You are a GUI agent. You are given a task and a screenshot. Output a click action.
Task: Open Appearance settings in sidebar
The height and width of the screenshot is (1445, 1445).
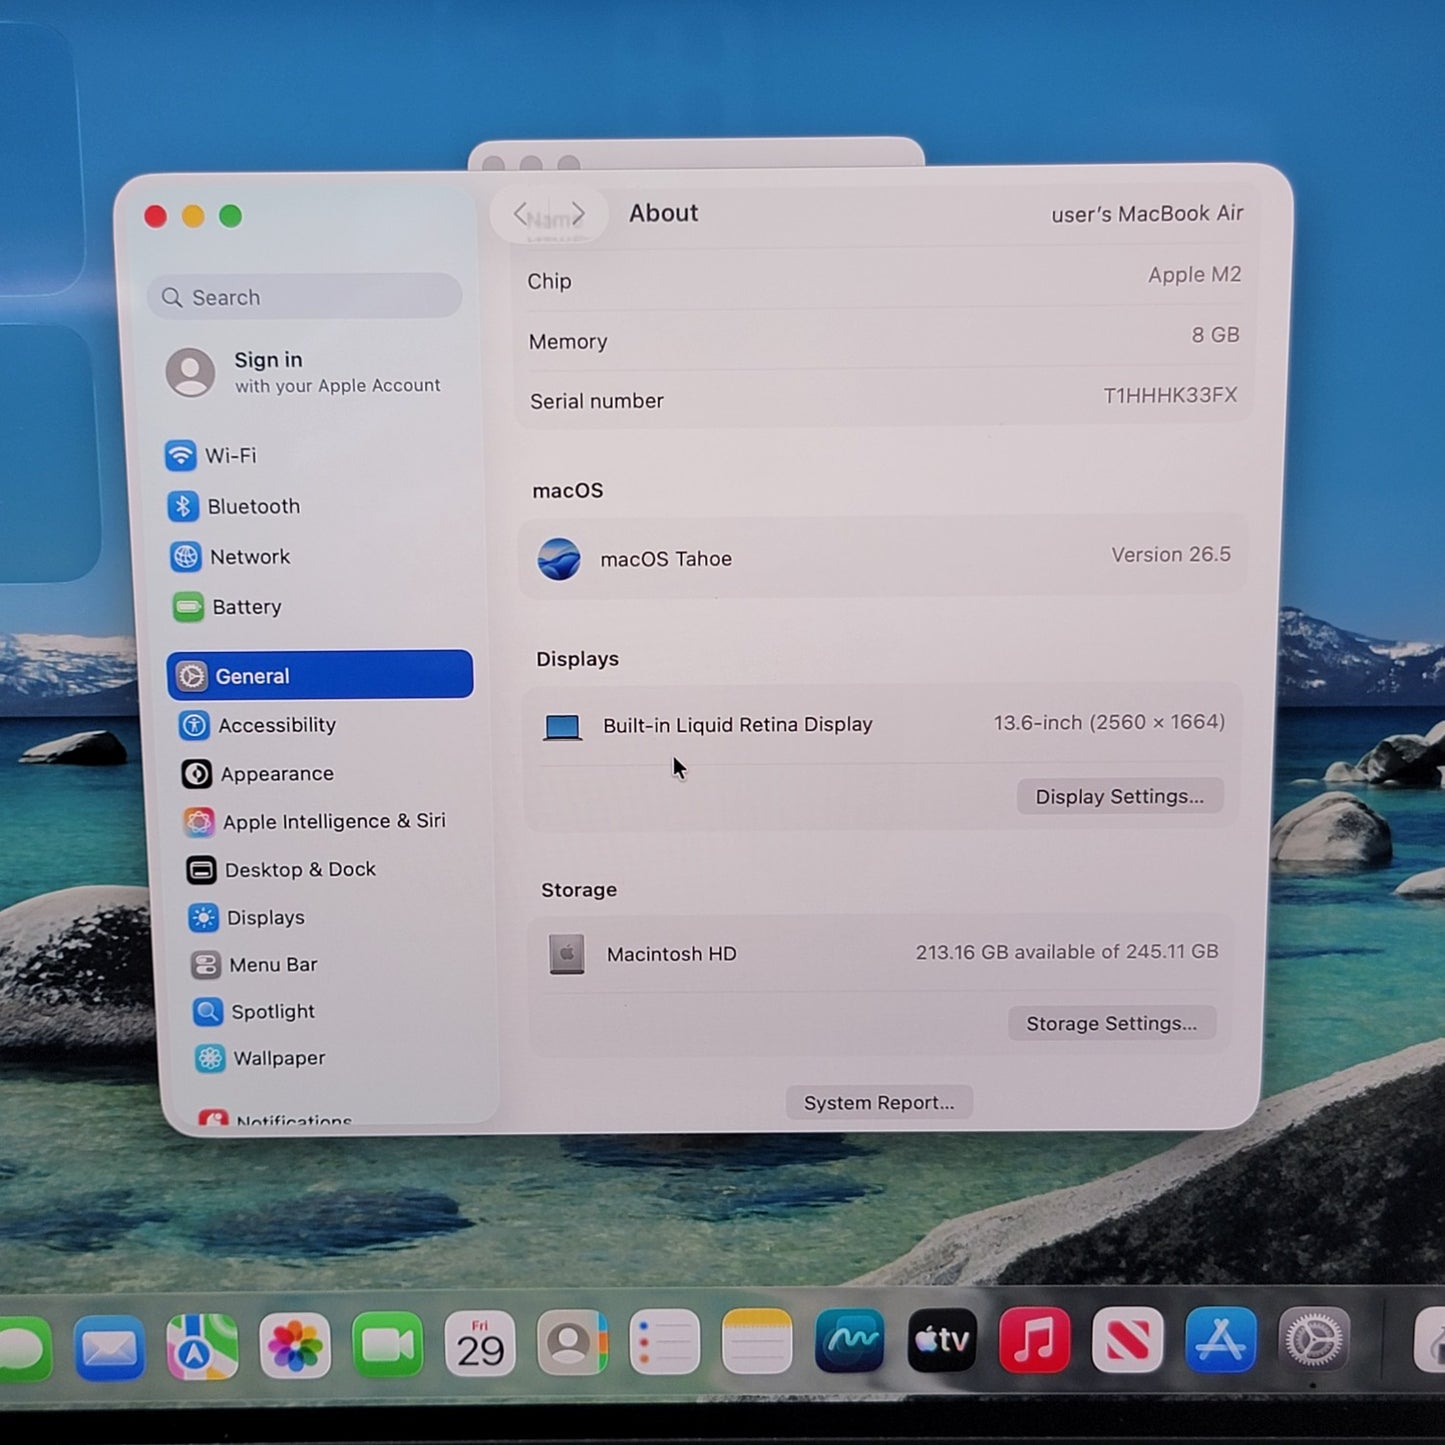click(257, 774)
